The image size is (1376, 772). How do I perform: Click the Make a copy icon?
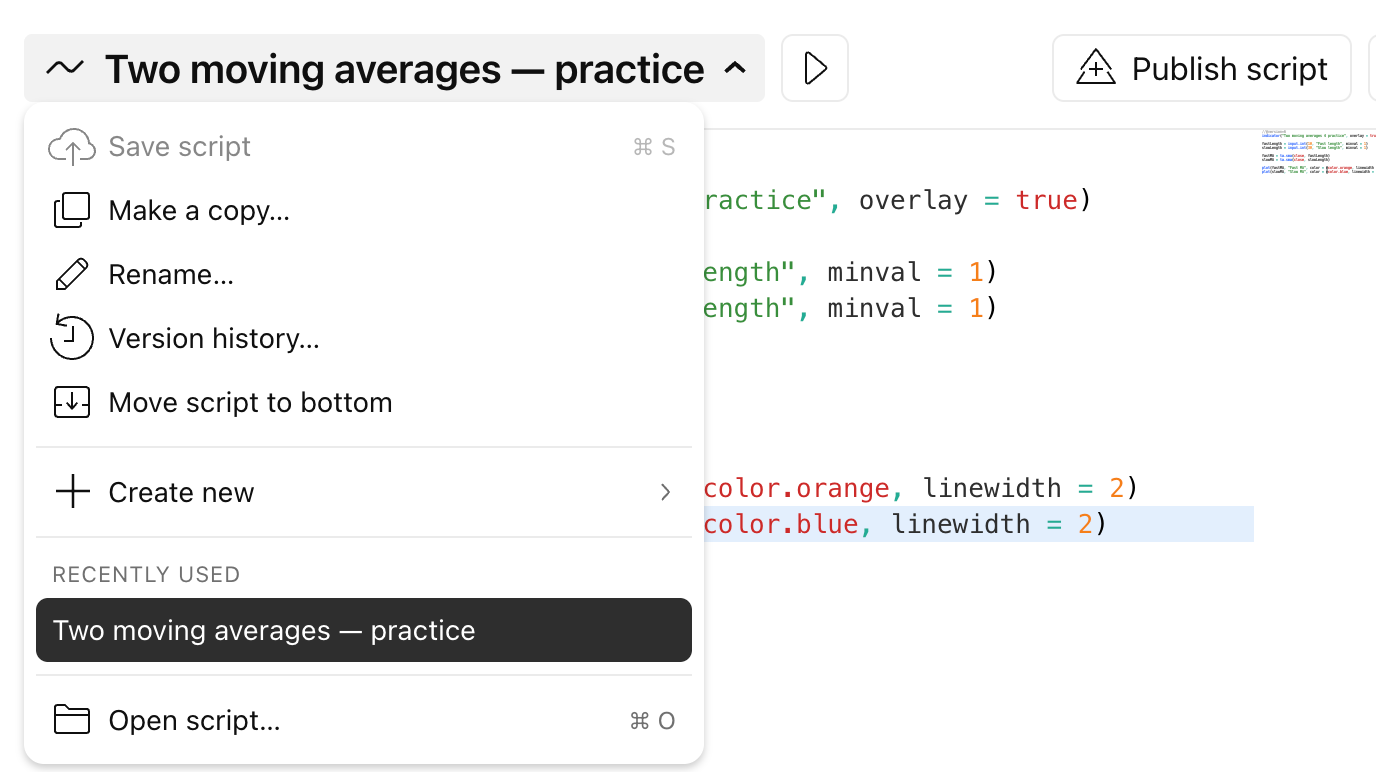[x=72, y=211]
